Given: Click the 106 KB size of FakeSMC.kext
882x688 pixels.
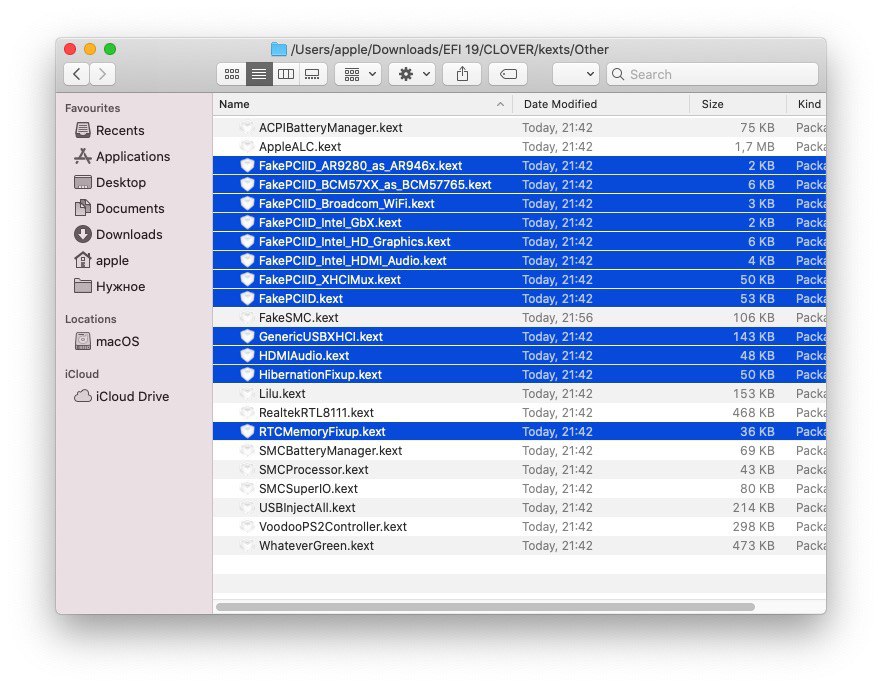Looking at the screenshot, I should [753, 318].
